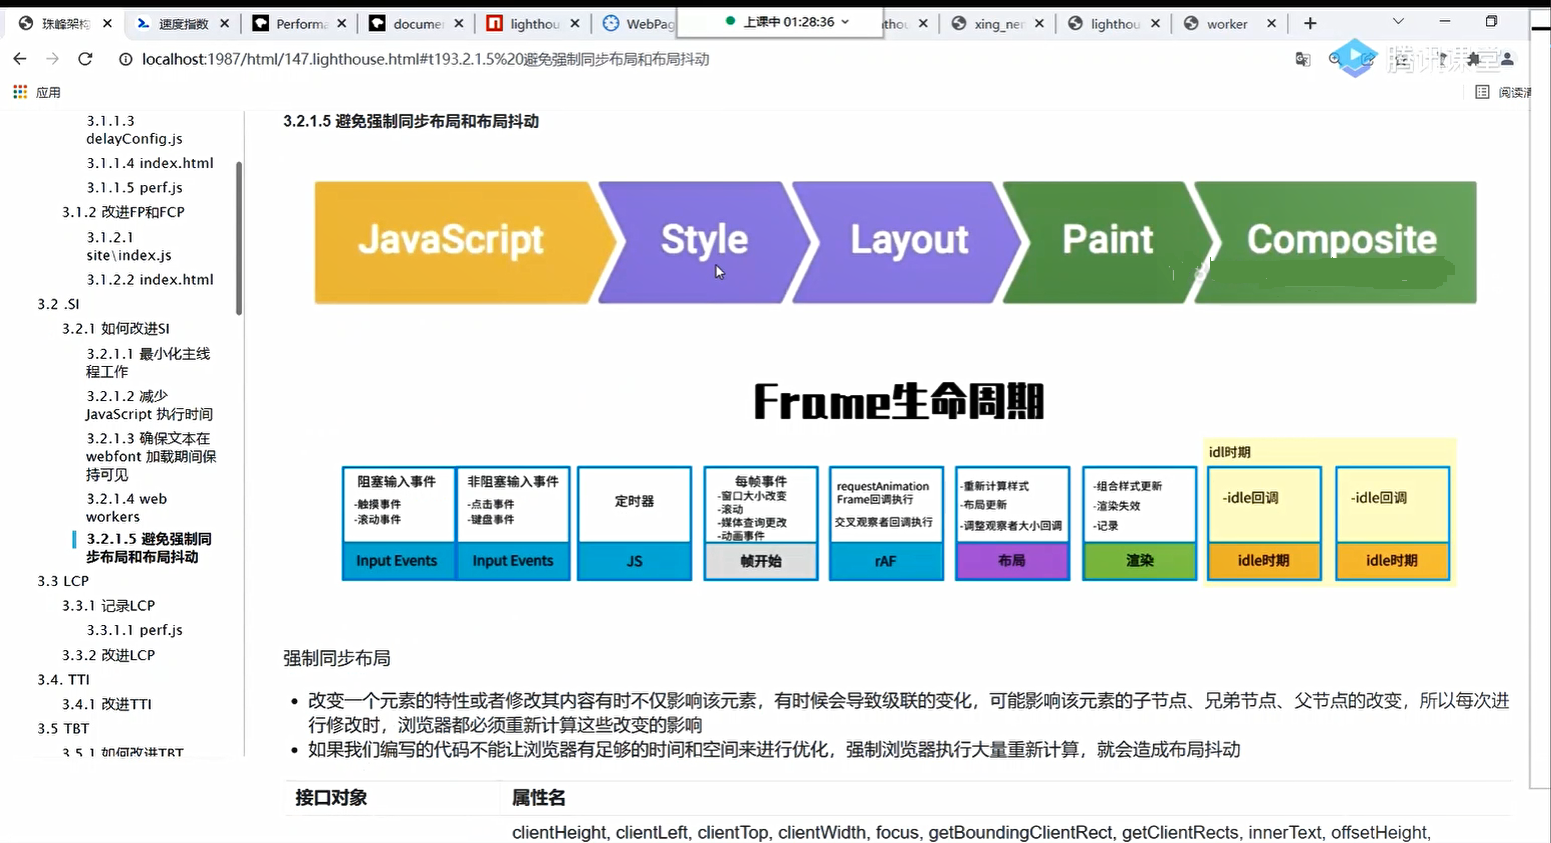Click the address bar URL field
This screenshot has height=843, width=1551.
click(400, 59)
